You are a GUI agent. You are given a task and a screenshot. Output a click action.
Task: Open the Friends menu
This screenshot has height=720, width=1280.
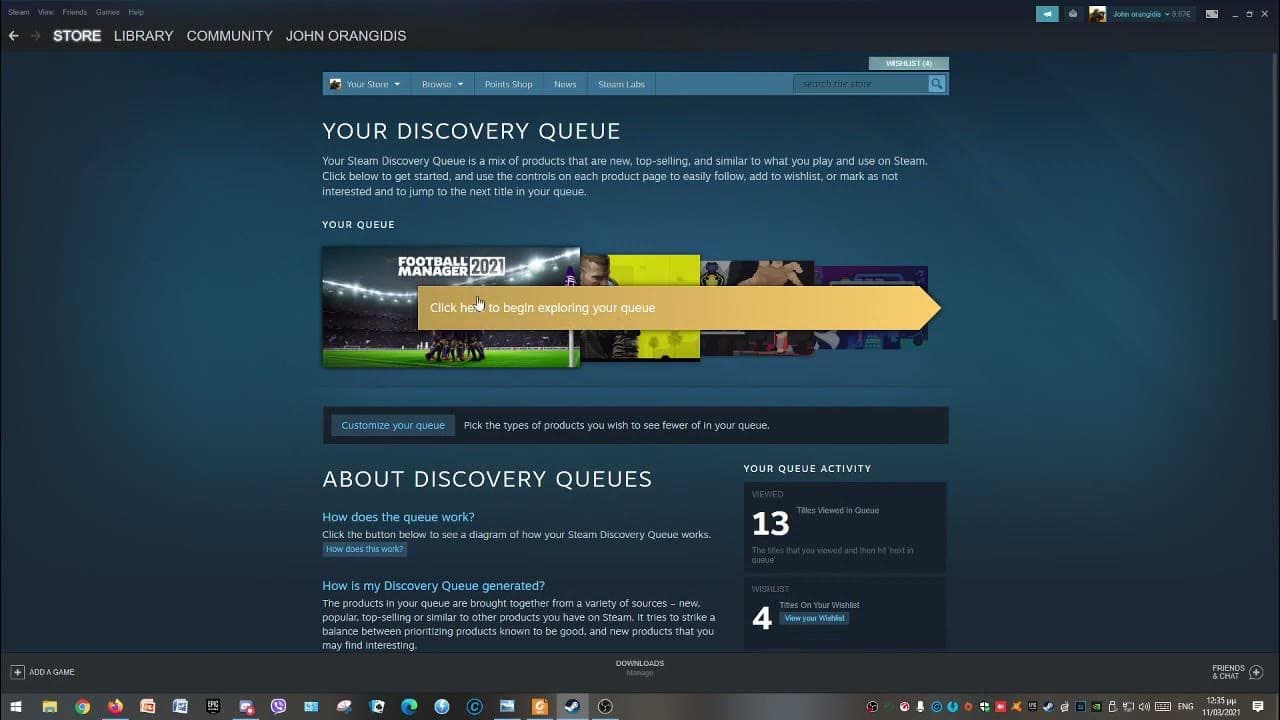pos(74,12)
